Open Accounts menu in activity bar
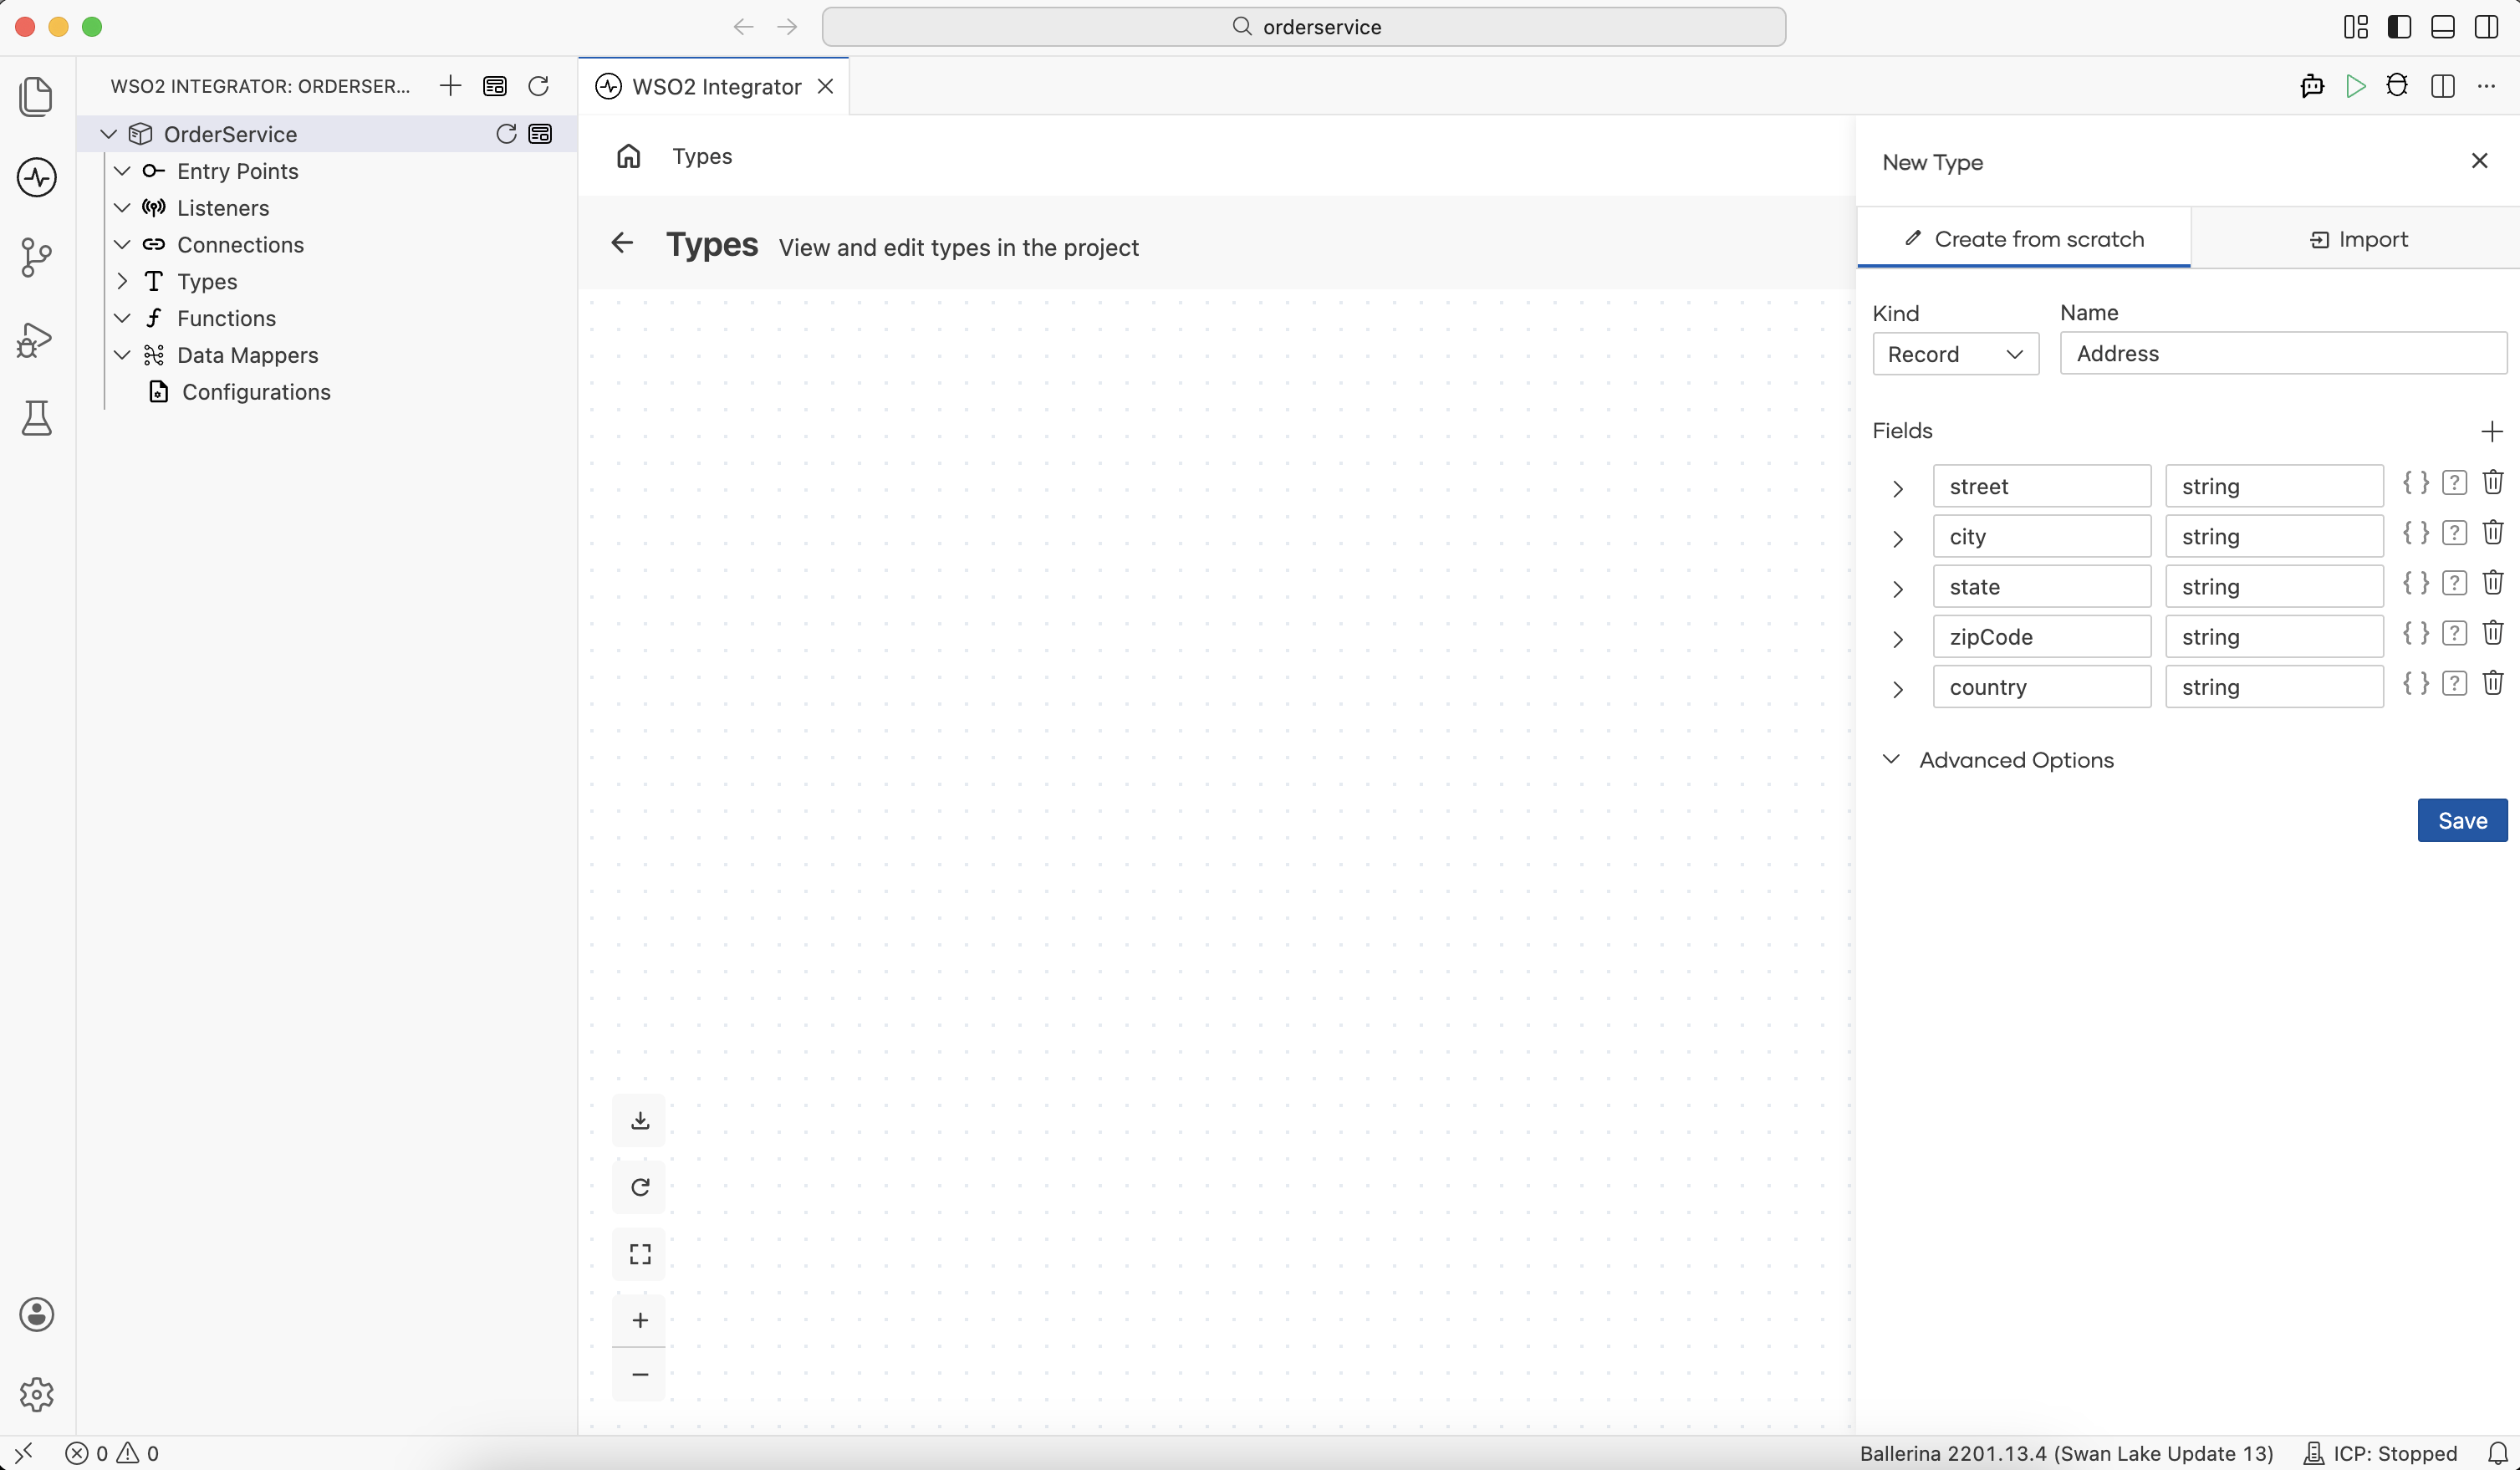 [x=37, y=1314]
